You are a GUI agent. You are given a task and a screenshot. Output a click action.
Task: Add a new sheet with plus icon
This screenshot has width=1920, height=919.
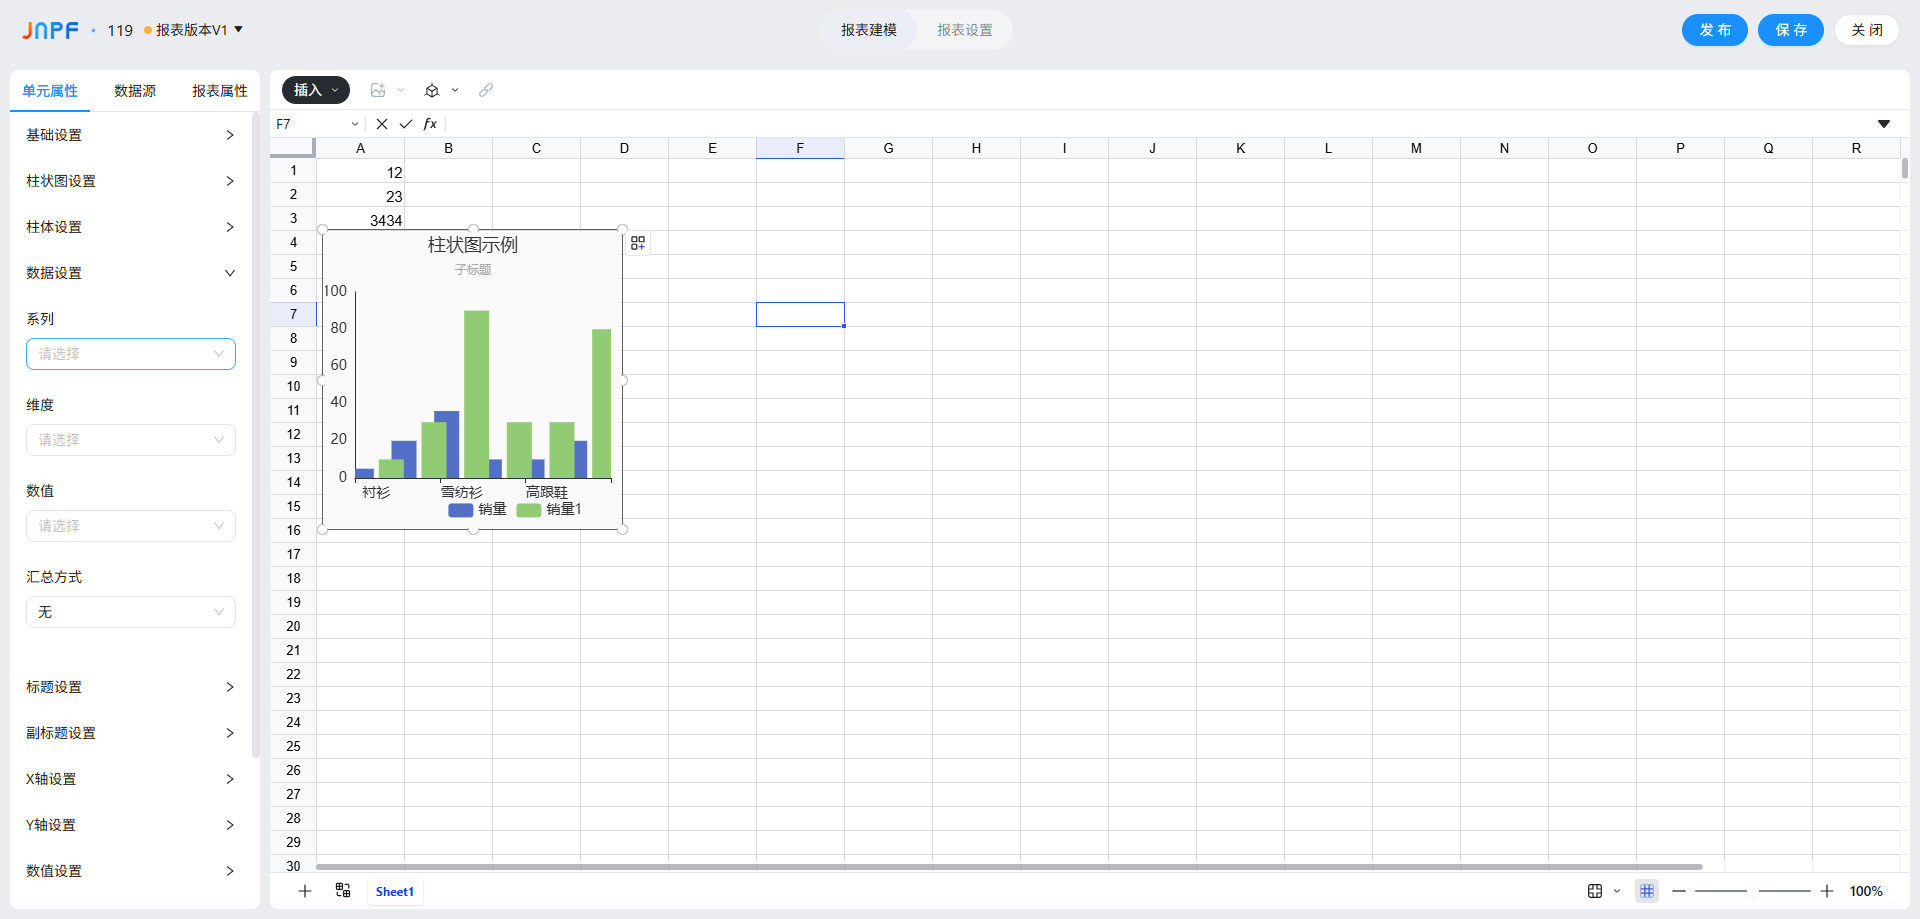(305, 891)
